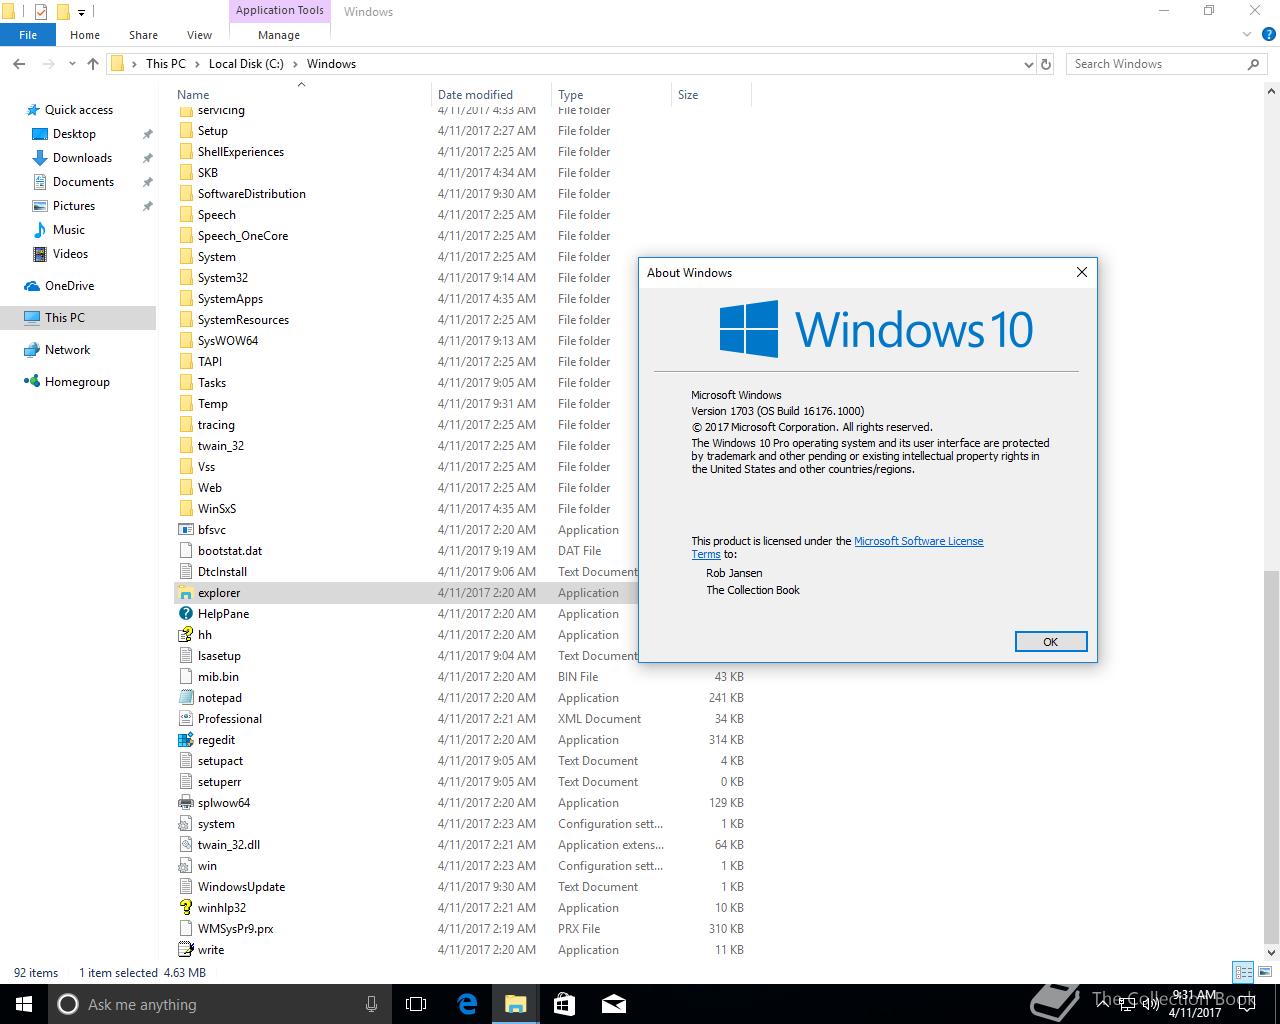Click the regedit application icon
This screenshot has height=1024, width=1280.
(x=185, y=740)
